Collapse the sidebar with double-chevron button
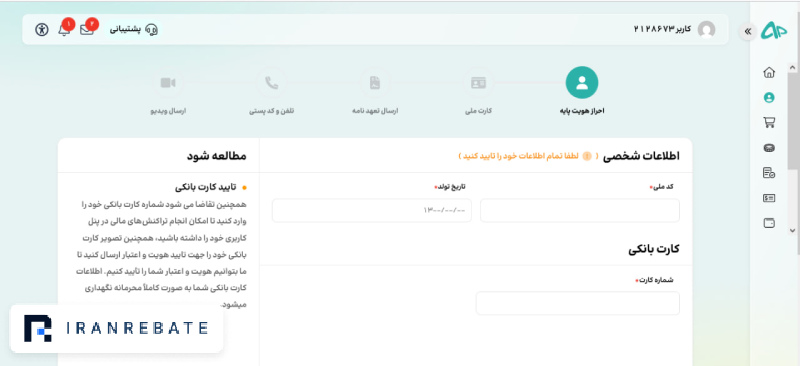 tap(747, 32)
